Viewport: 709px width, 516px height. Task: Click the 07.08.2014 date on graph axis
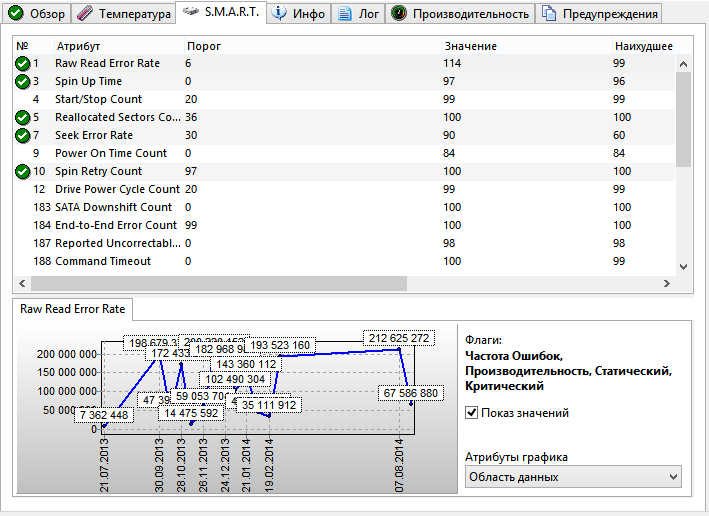(x=399, y=465)
